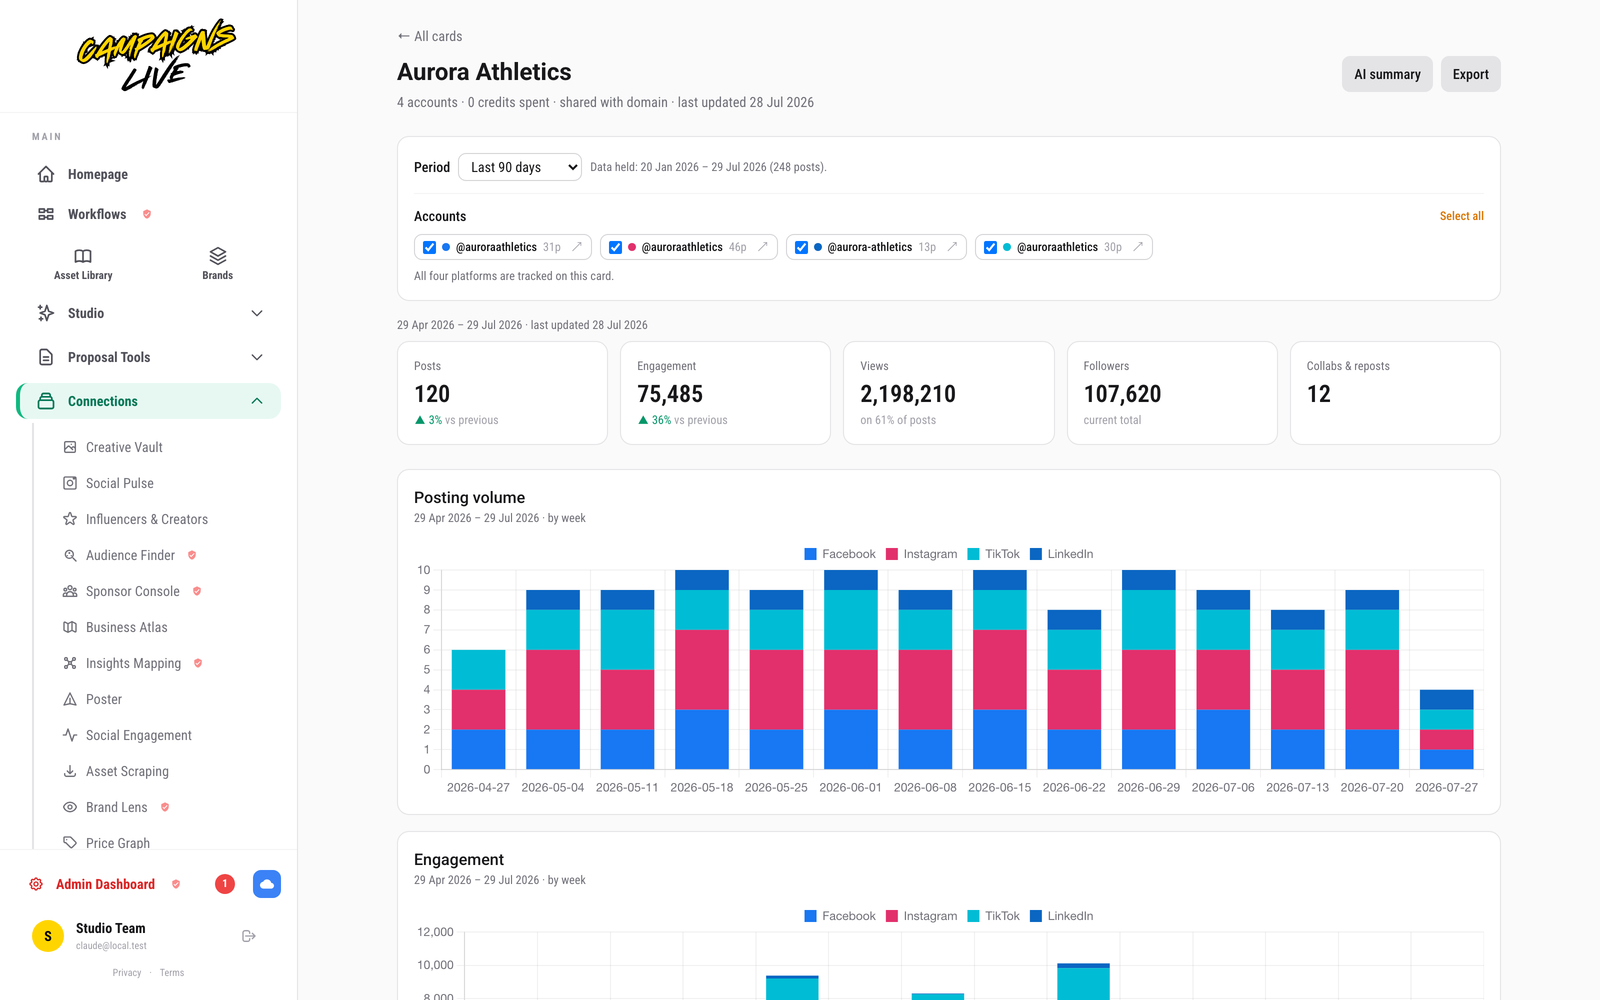Open Asset Library book icon
Image resolution: width=1600 pixels, height=1000 pixels.
[83, 256]
